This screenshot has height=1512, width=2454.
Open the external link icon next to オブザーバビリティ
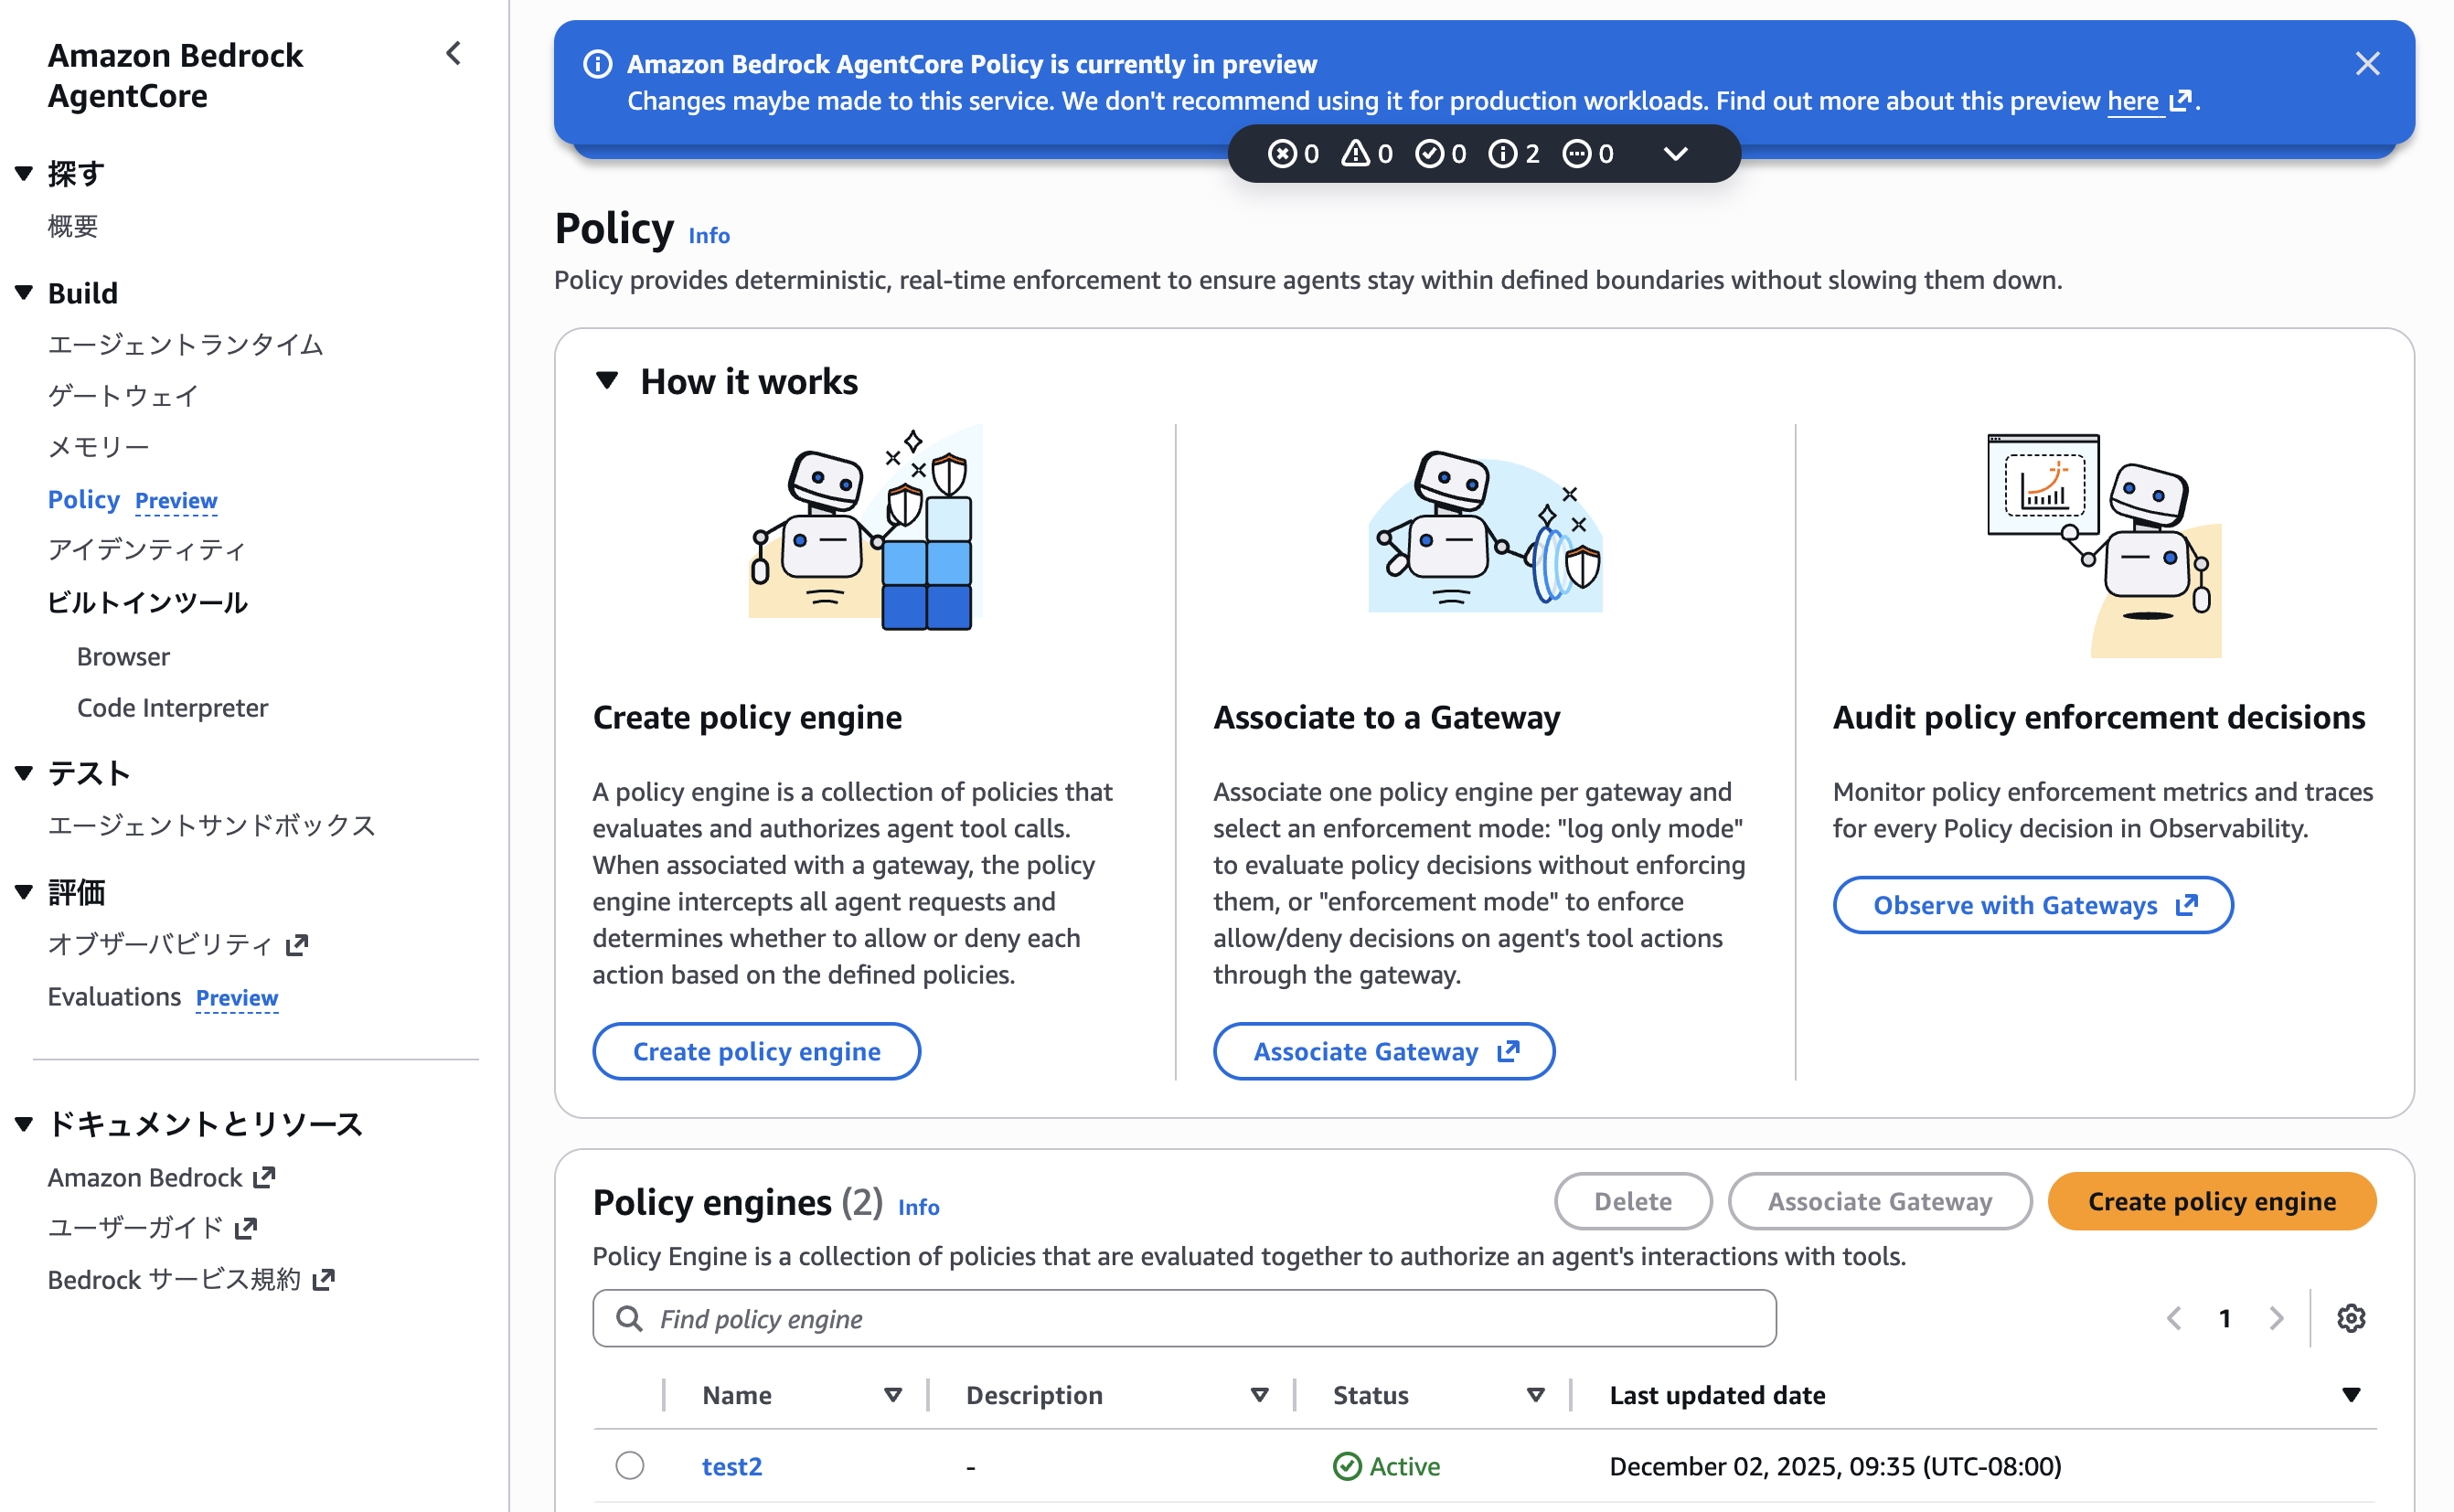tap(297, 945)
